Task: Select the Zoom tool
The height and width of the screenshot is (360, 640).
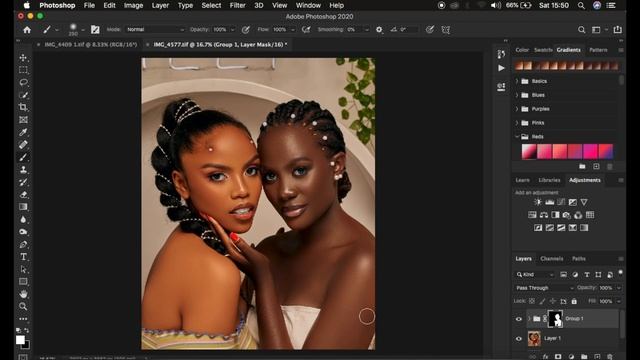Action: click(23, 306)
